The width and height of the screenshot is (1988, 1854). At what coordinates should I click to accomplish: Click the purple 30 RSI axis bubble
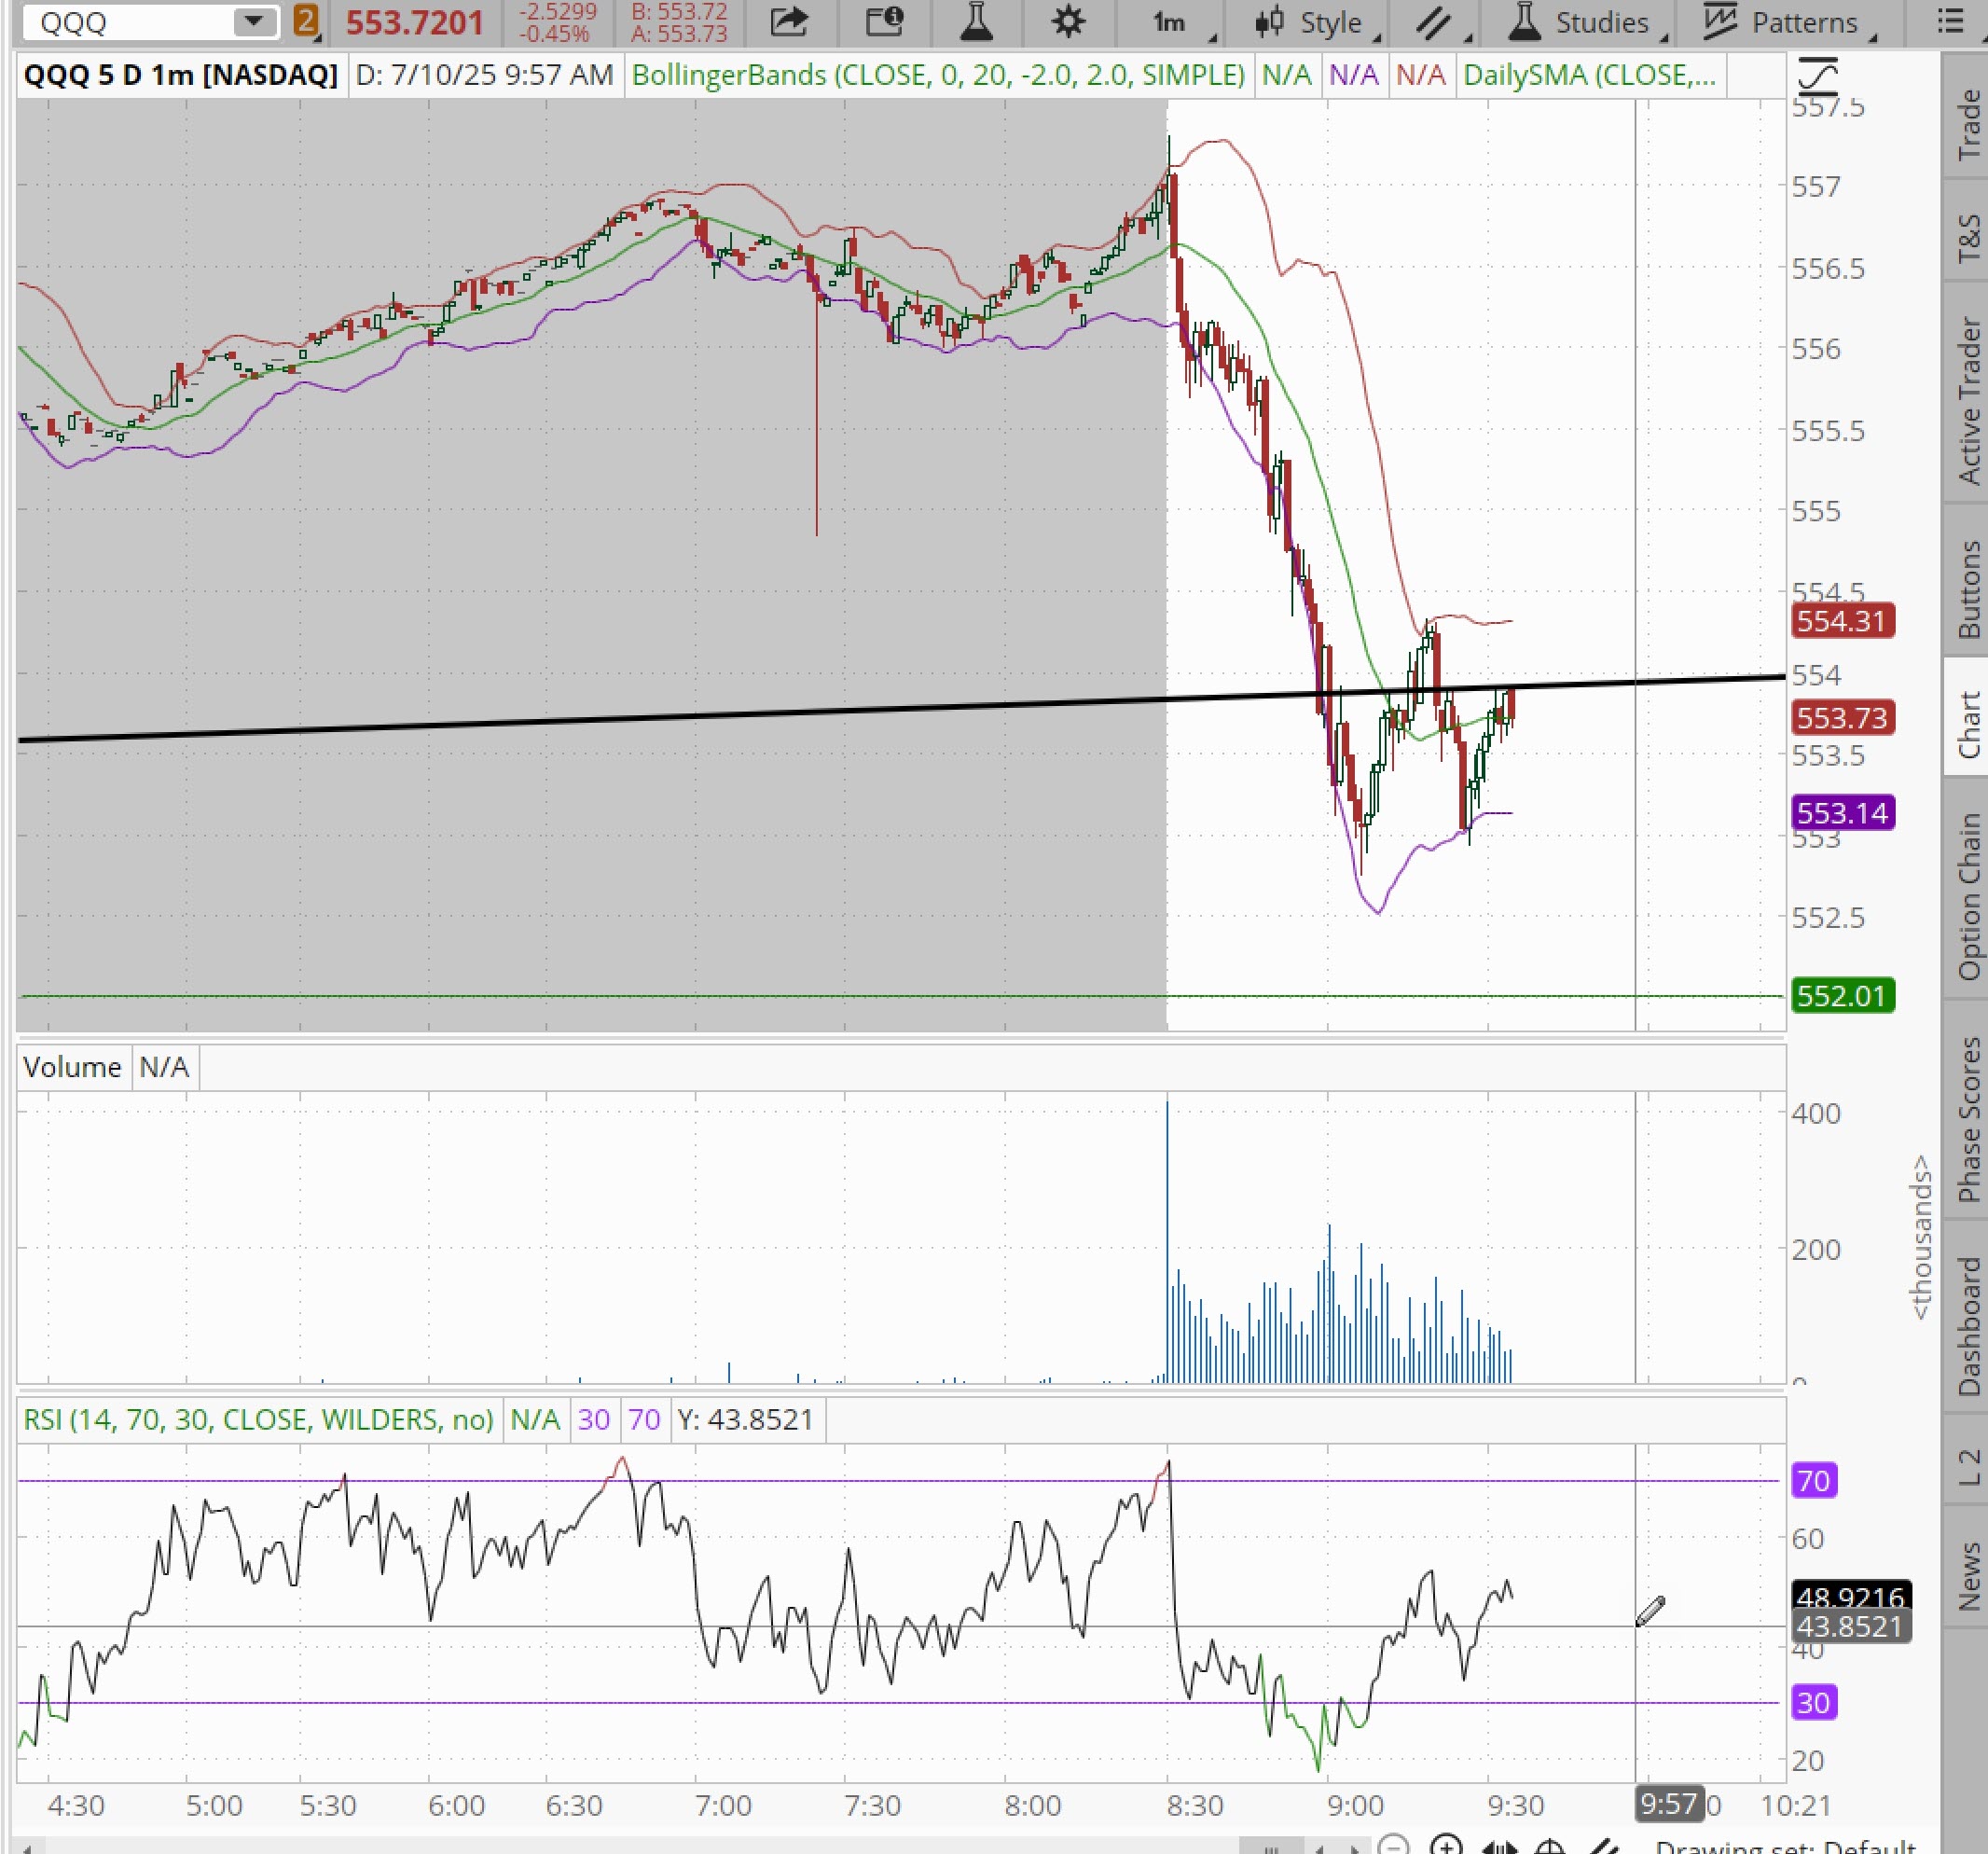1814,1702
